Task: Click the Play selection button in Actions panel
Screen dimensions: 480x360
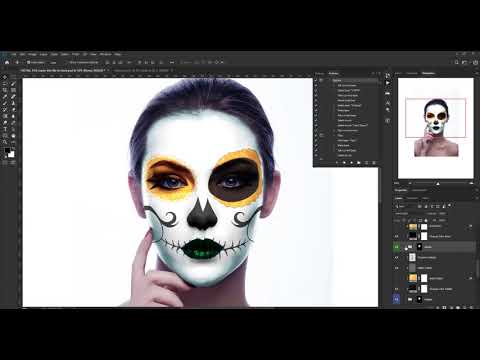Action: pyautogui.click(x=351, y=163)
